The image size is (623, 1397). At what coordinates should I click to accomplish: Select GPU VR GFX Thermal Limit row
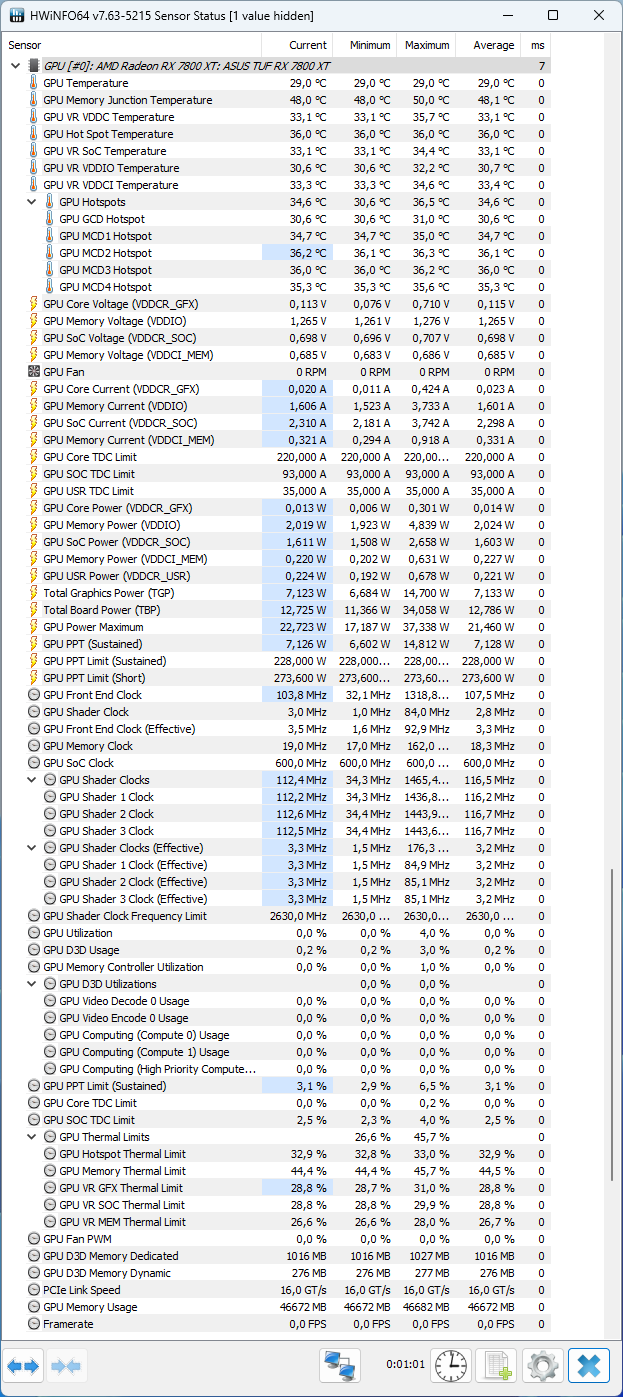276,1188
